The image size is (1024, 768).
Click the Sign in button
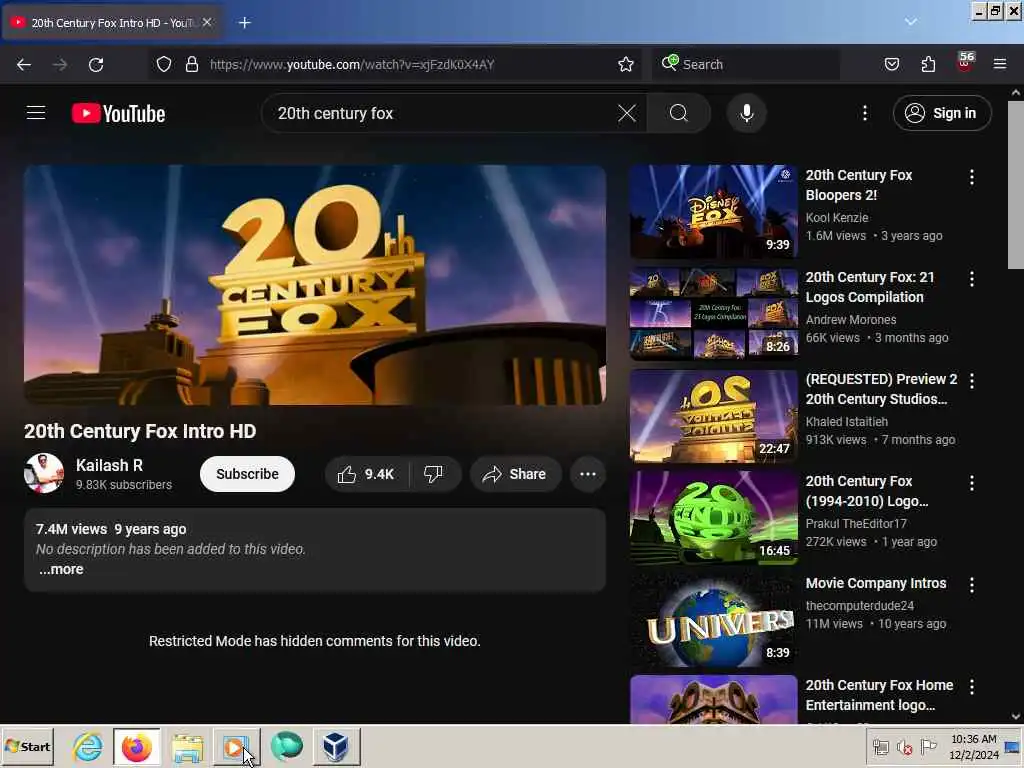pos(942,114)
